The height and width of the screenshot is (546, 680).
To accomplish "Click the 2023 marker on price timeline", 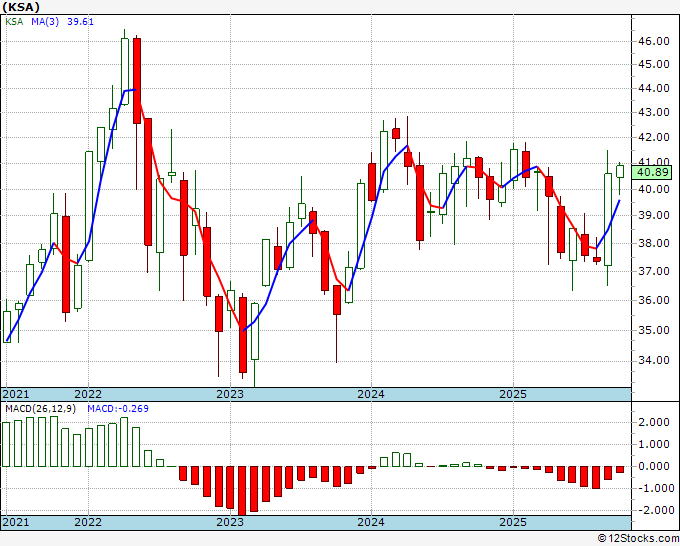I will [x=230, y=394].
